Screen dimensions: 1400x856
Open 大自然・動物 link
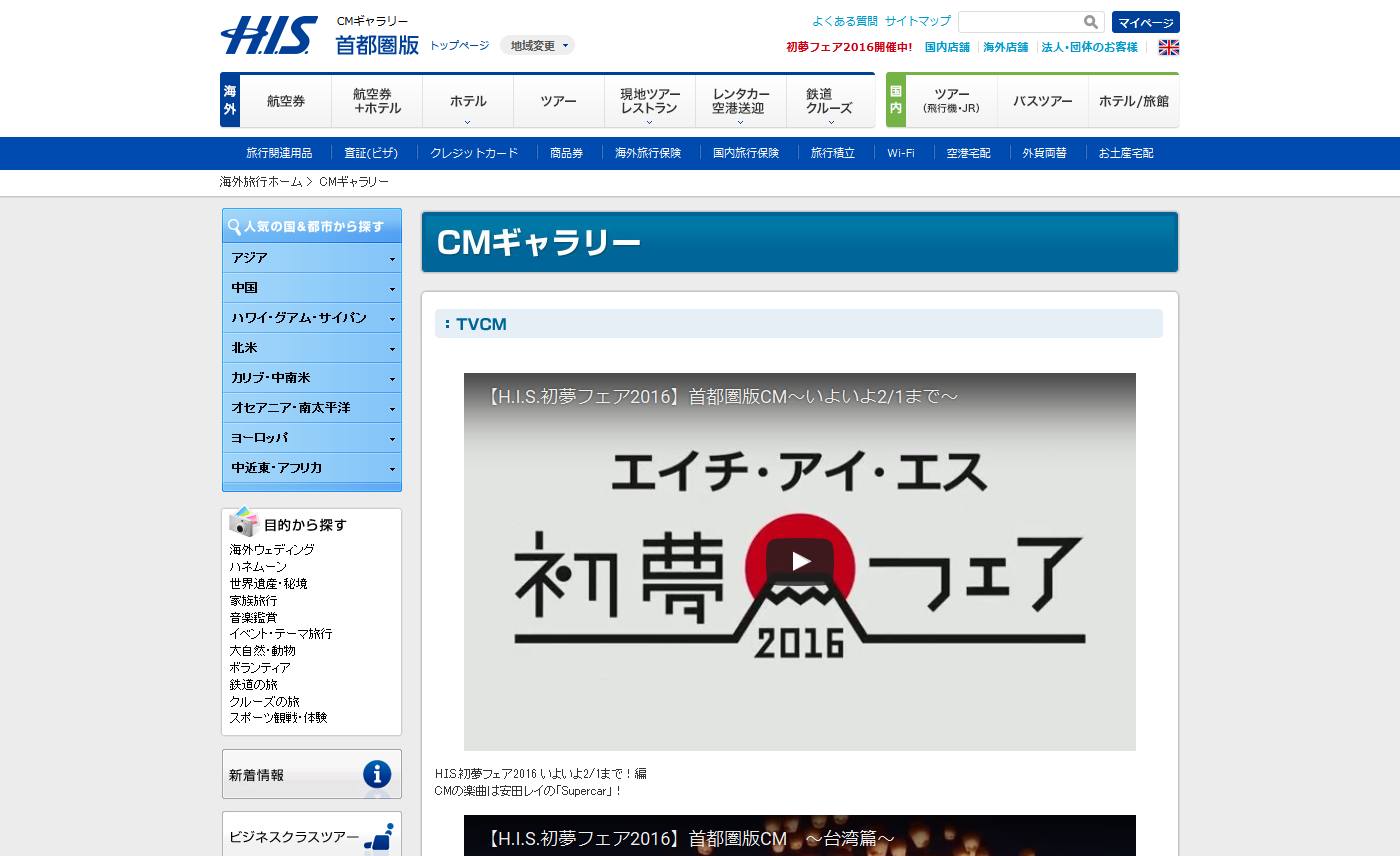263,651
